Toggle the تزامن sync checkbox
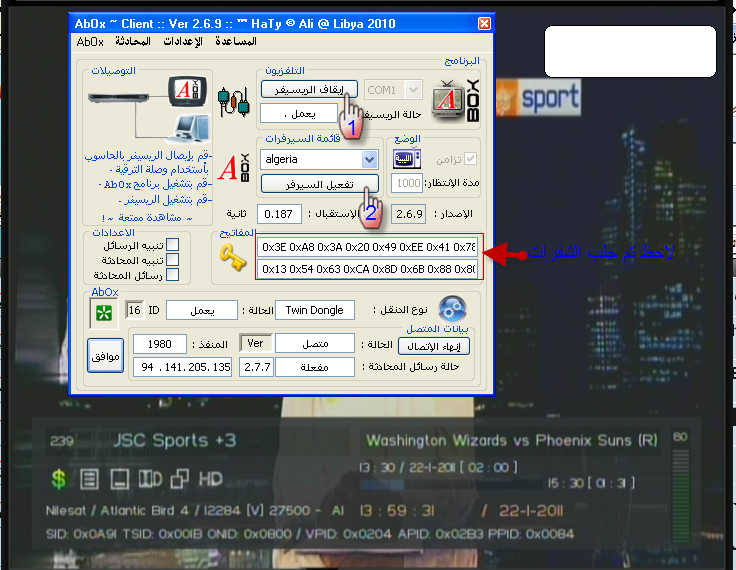Viewport: 736px width, 570px height. click(x=470, y=159)
